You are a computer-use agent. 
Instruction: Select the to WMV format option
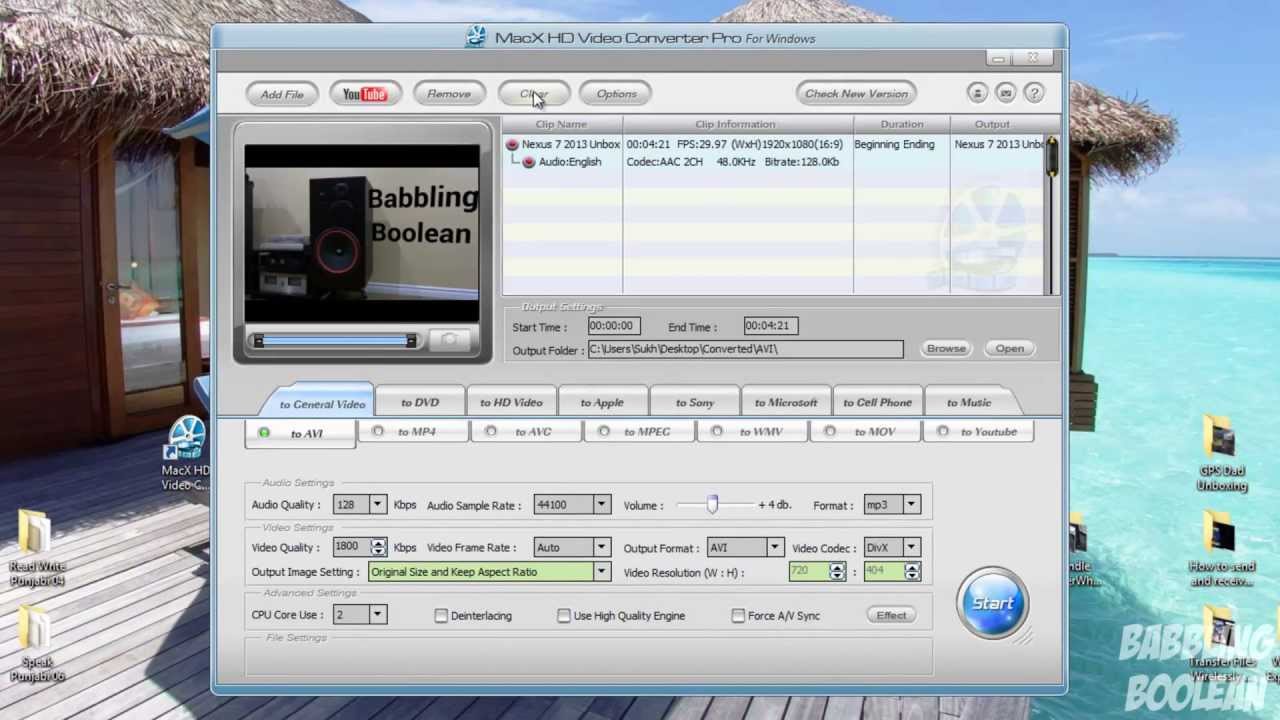pos(752,432)
